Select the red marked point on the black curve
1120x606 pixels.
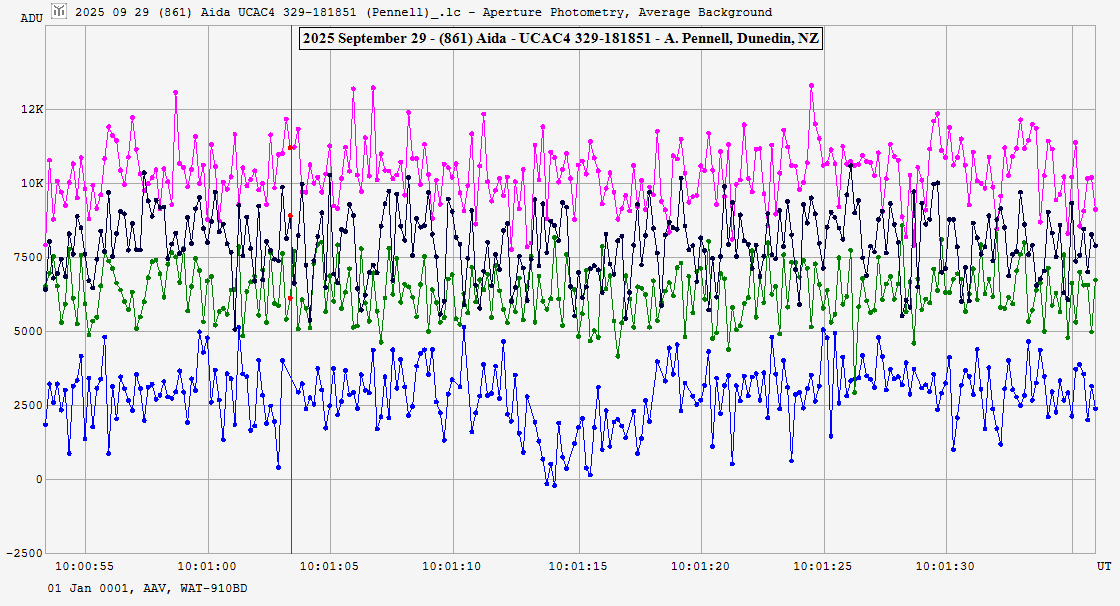291,215
